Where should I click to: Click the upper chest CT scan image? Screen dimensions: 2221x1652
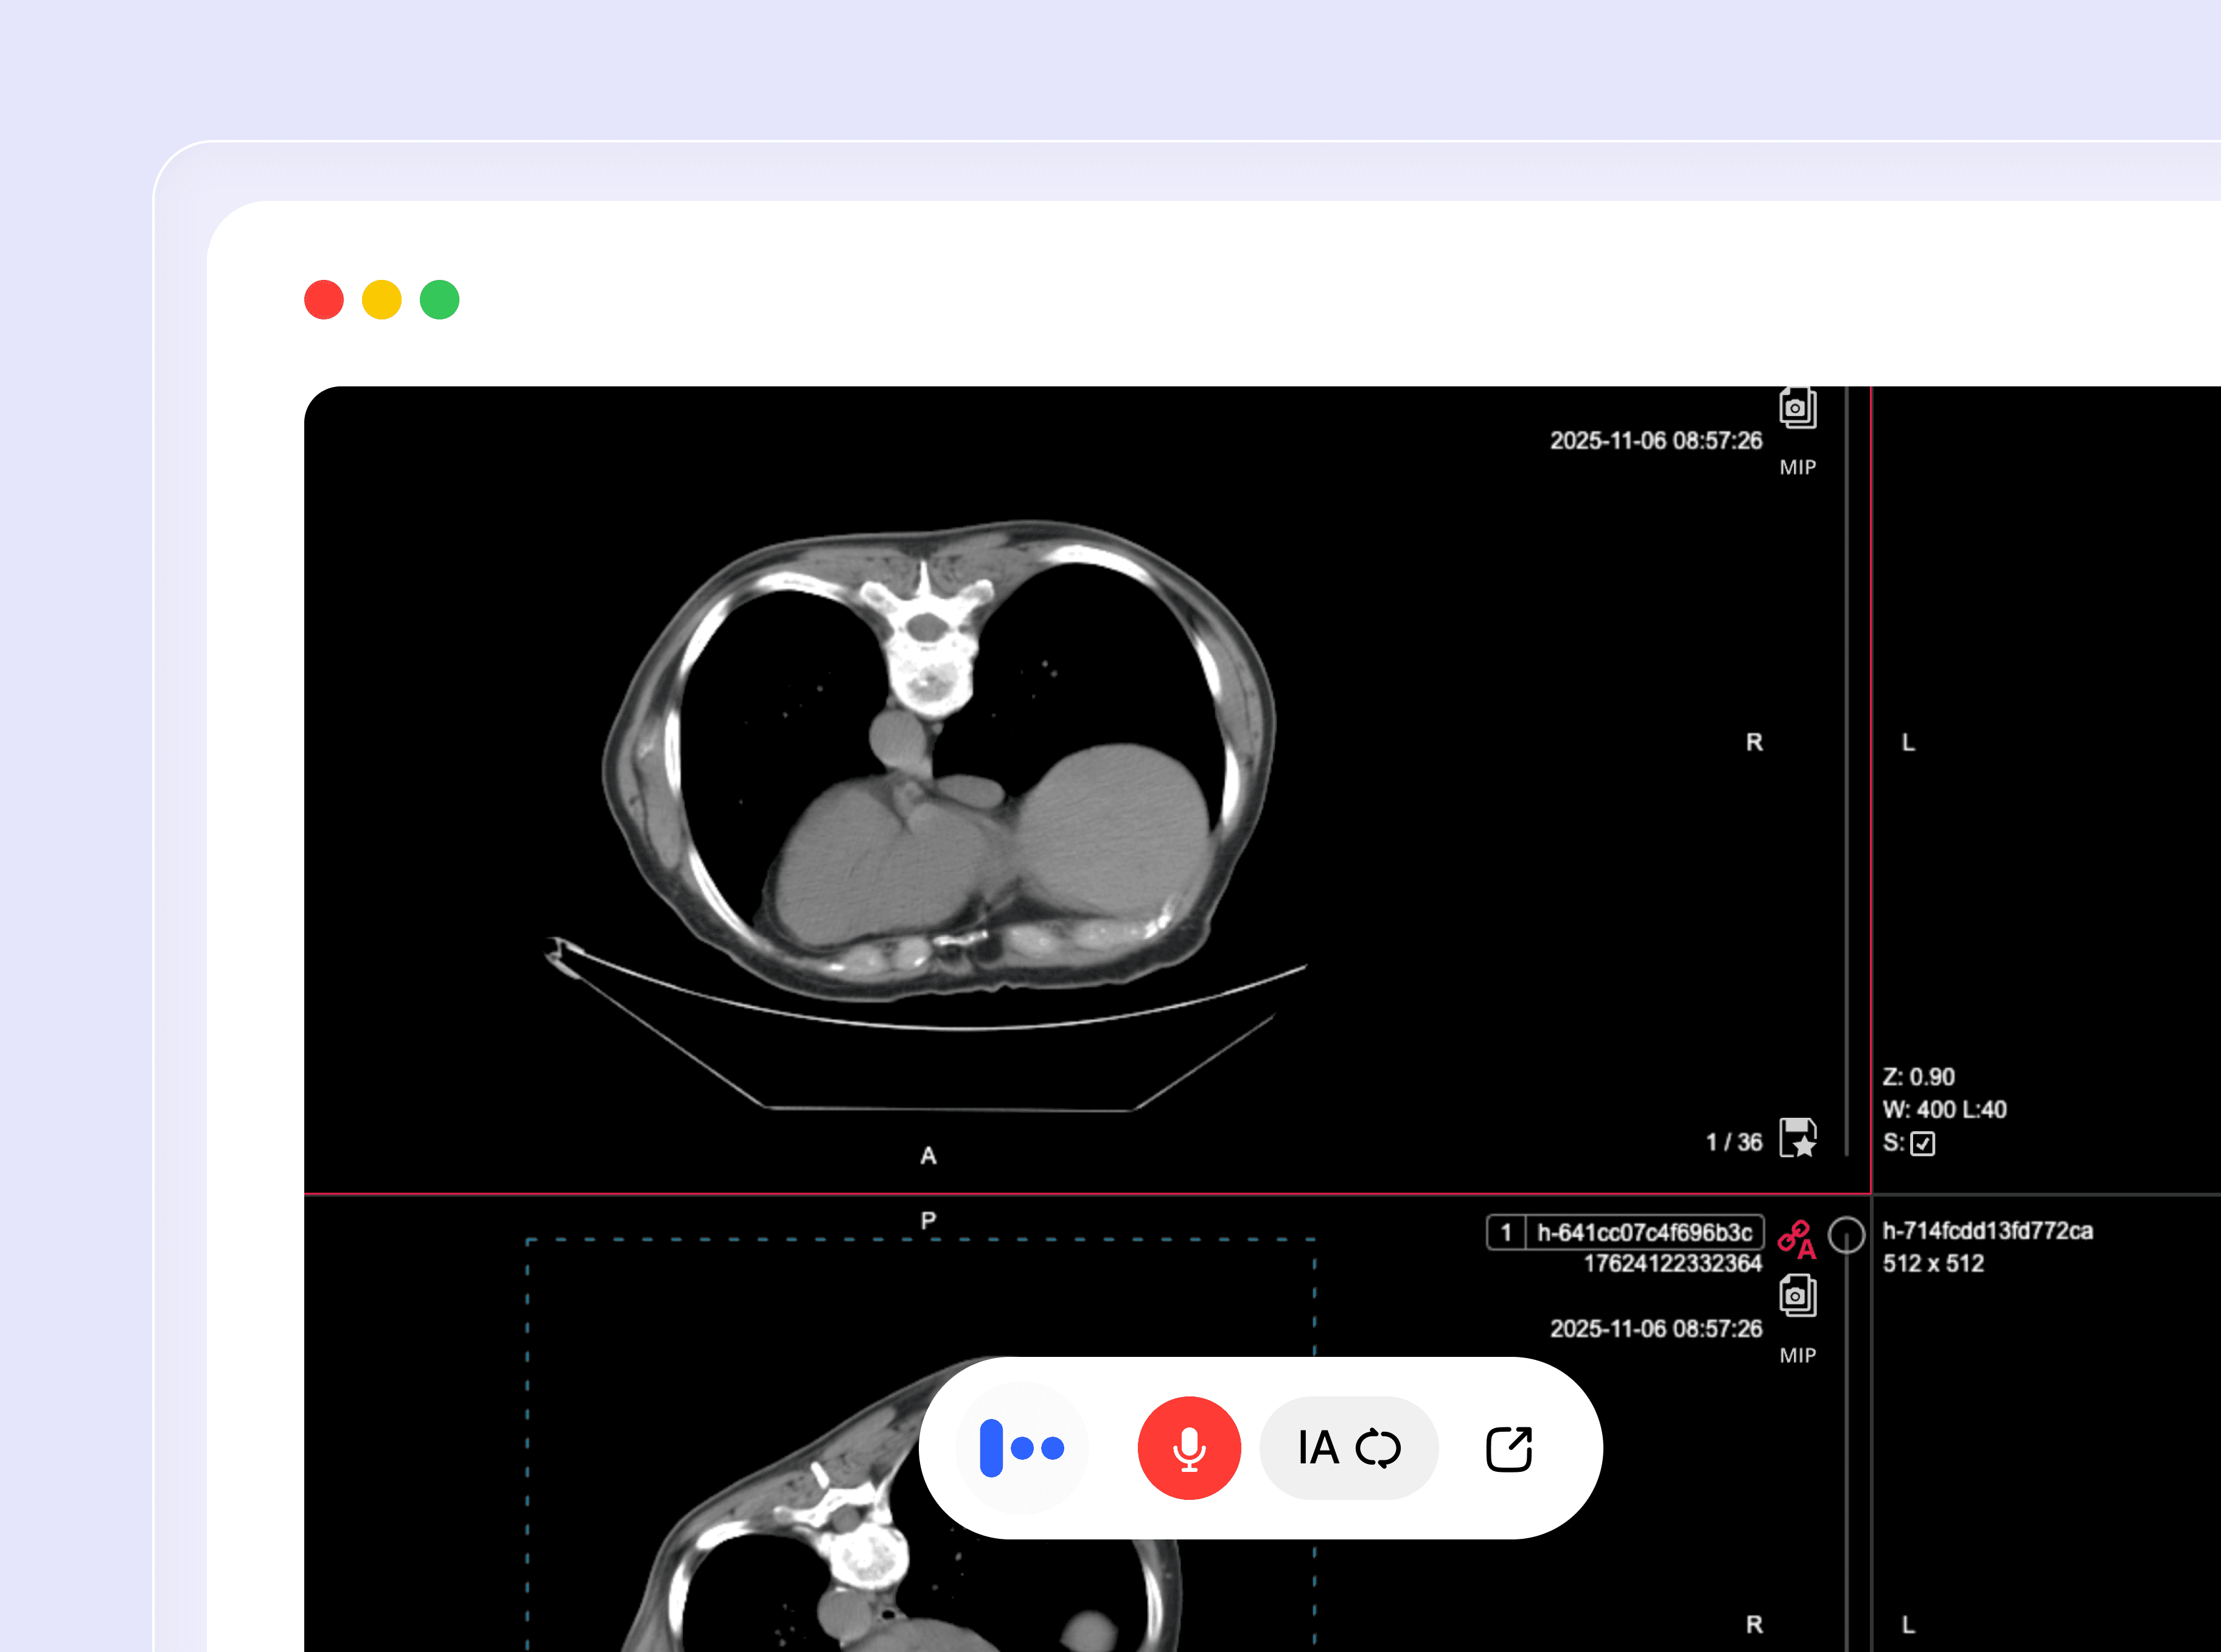click(940, 760)
